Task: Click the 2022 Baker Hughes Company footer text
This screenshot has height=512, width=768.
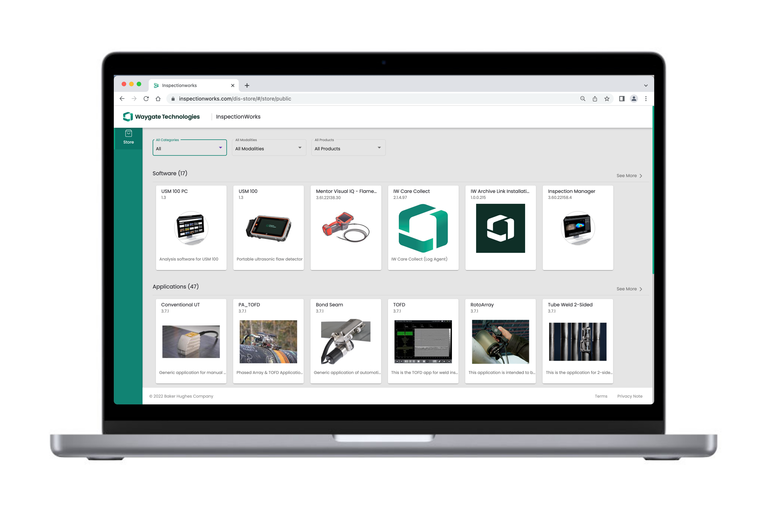Action: 181,396
